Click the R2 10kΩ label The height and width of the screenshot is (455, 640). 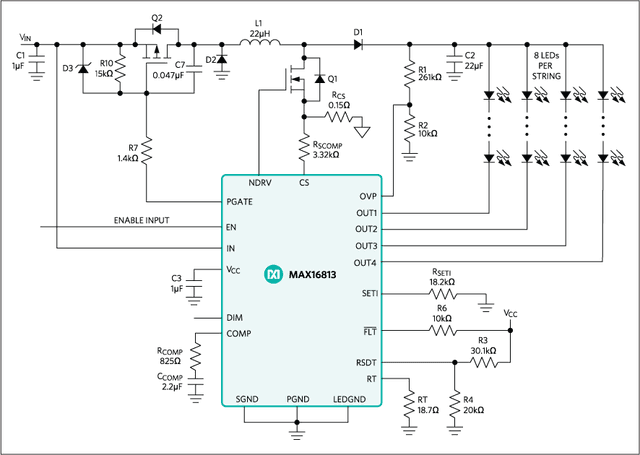pos(427,129)
